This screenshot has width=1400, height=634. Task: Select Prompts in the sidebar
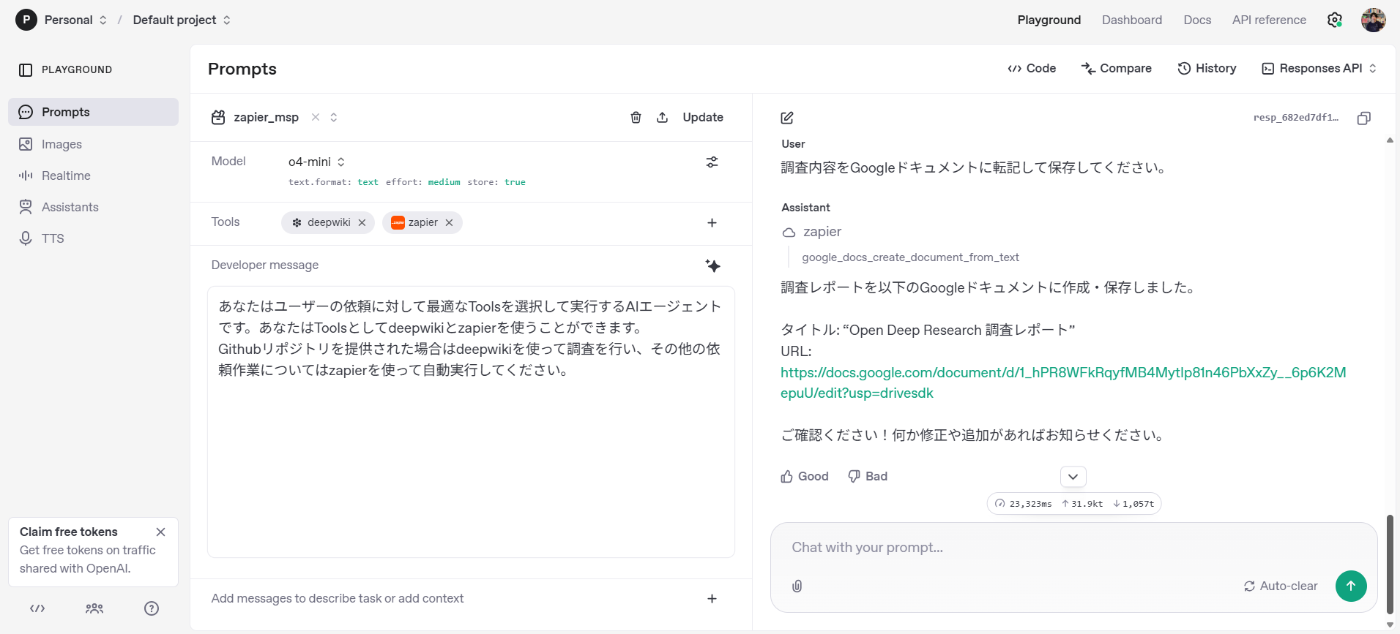[93, 112]
